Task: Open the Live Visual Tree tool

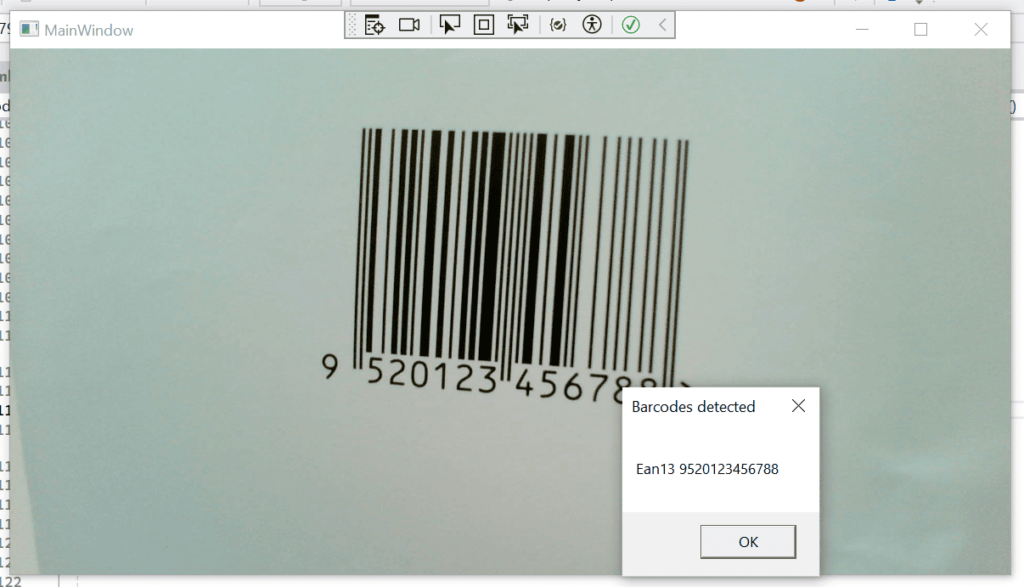Action: click(x=374, y=24)
